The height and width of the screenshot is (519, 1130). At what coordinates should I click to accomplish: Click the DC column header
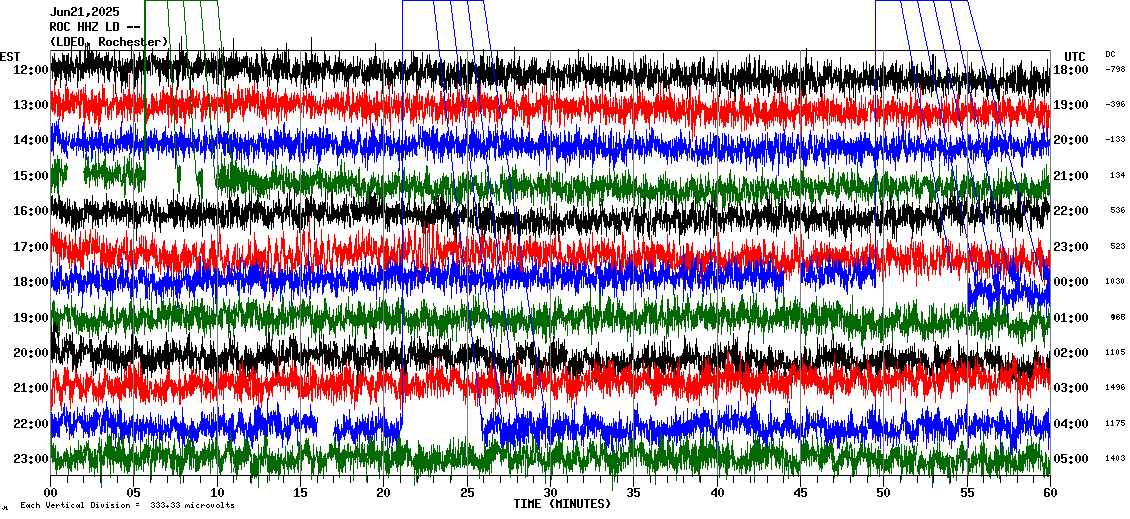point(1110,54)
